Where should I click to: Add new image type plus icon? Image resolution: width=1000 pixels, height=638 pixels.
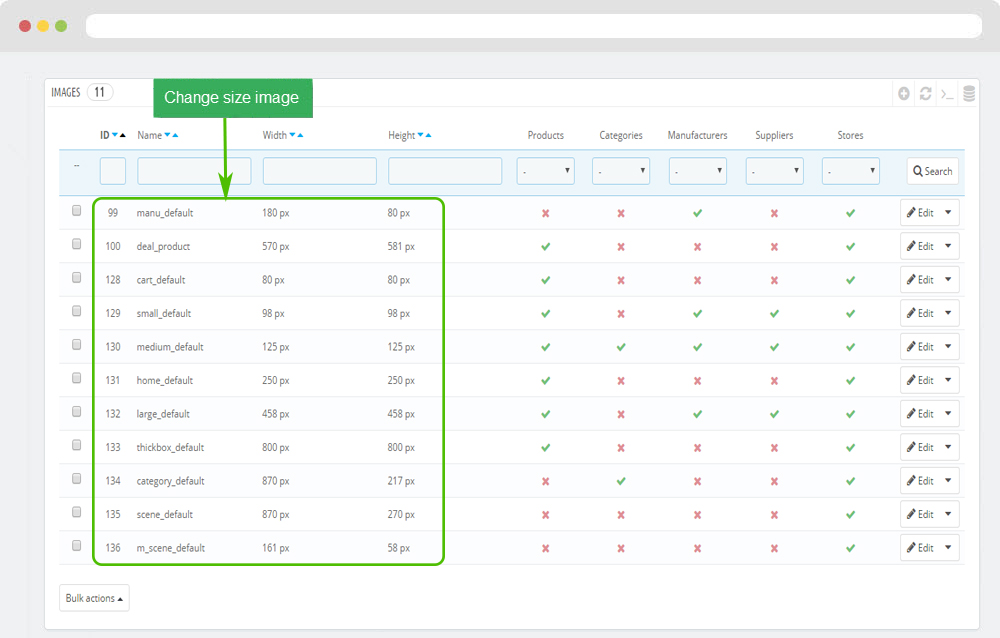tap(904, 94)
